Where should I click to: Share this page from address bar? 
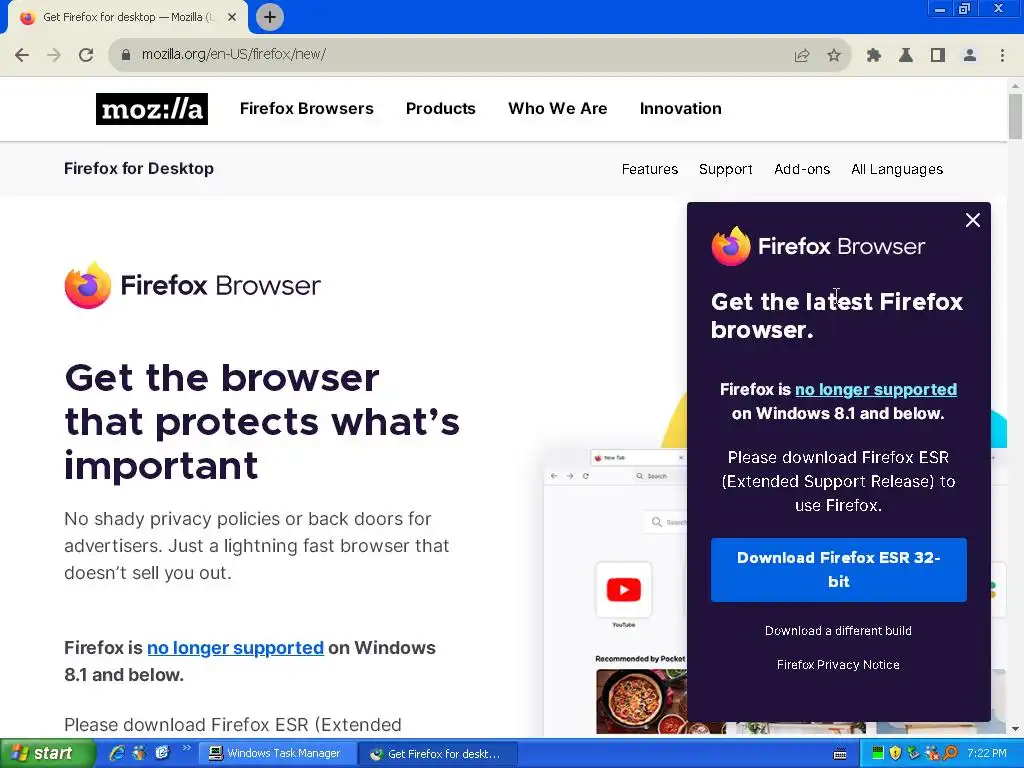coord(802,56)
